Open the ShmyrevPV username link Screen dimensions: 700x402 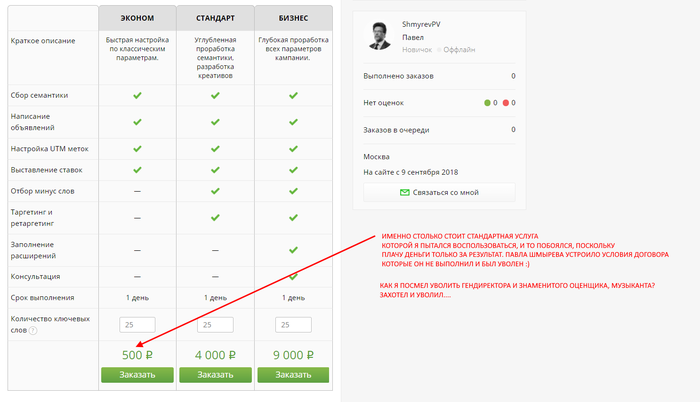422,26
